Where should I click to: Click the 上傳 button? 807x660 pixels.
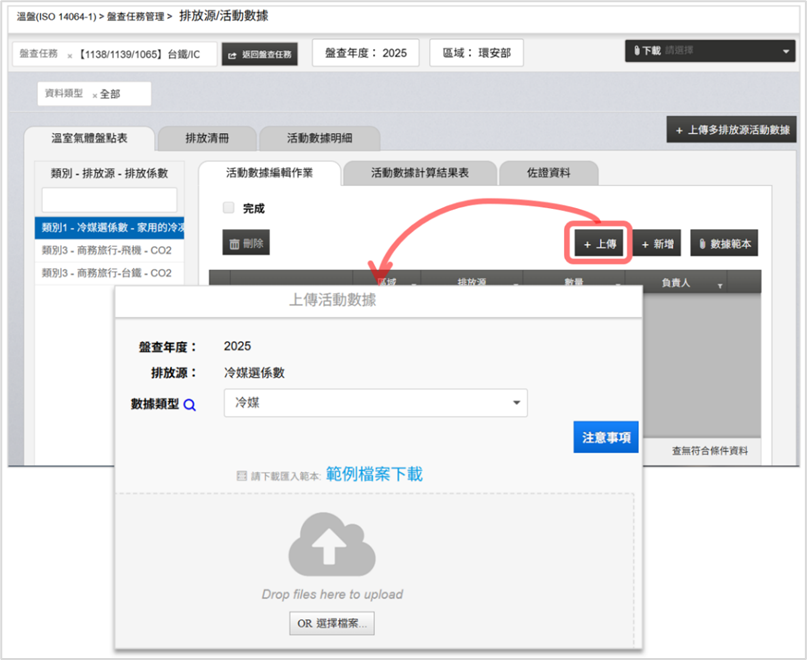coord(600,243)
